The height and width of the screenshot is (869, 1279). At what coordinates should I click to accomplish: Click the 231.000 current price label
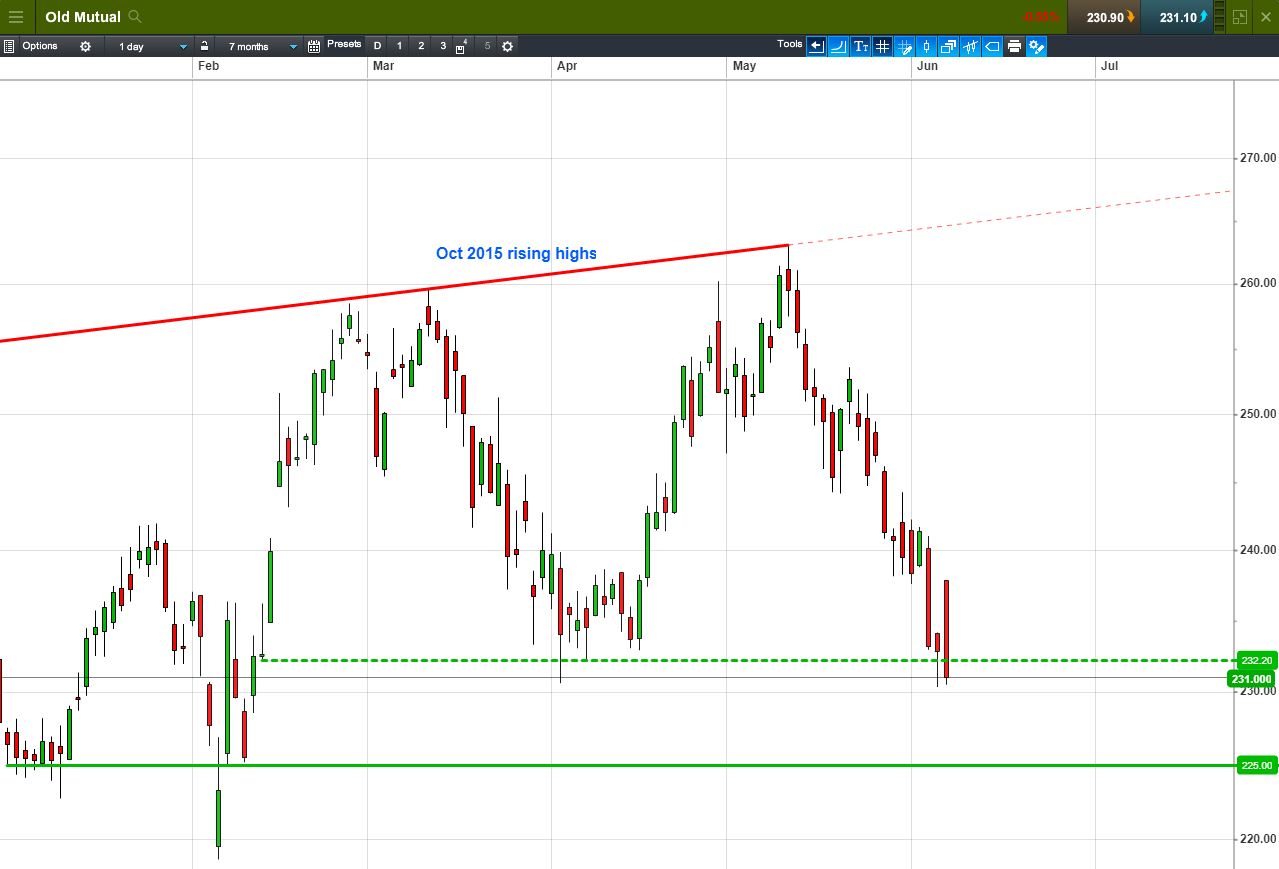[1252, 679]
